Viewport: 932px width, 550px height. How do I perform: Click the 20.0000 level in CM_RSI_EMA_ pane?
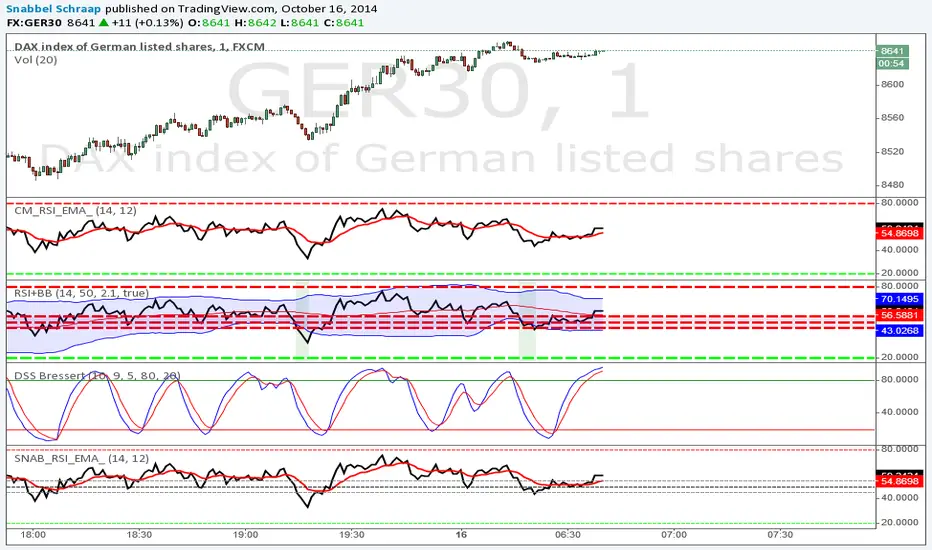pos(899,273)
